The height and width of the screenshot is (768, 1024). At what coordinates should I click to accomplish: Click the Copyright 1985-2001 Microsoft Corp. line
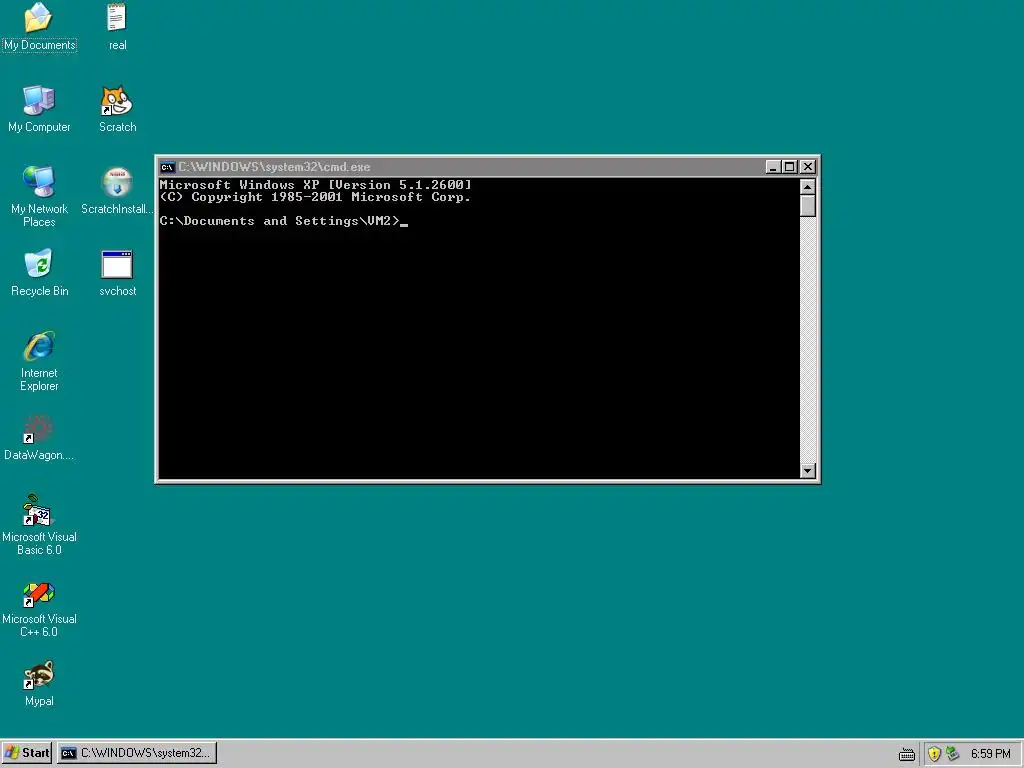tap(315, 197)
